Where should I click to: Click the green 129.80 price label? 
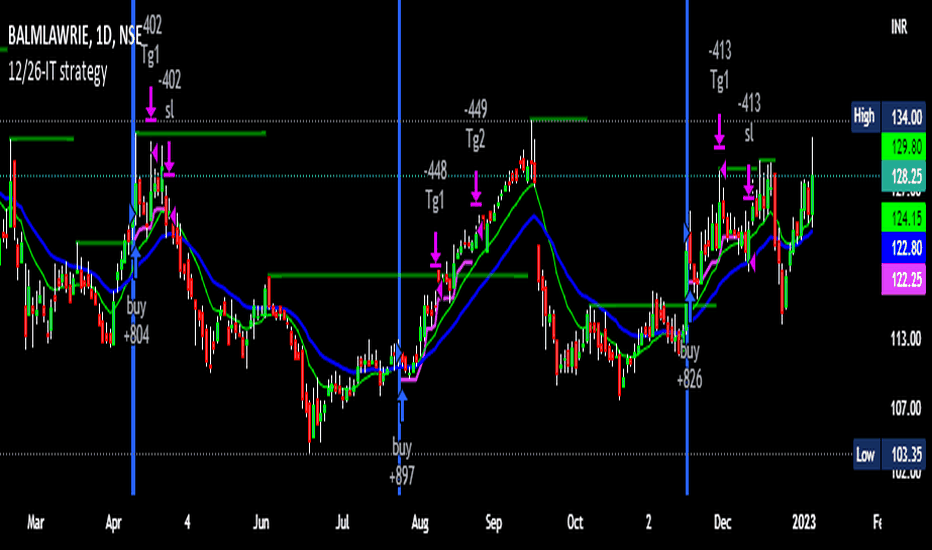(x=905, y=146)
